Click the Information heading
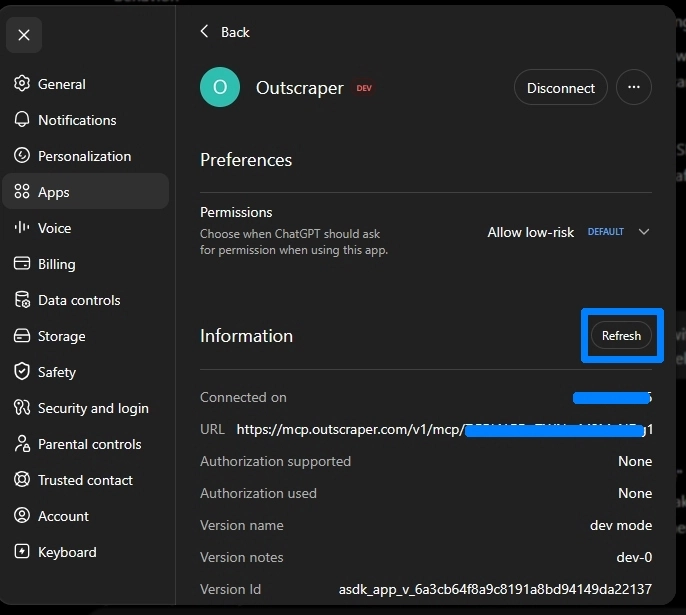 tap(246, 335)
